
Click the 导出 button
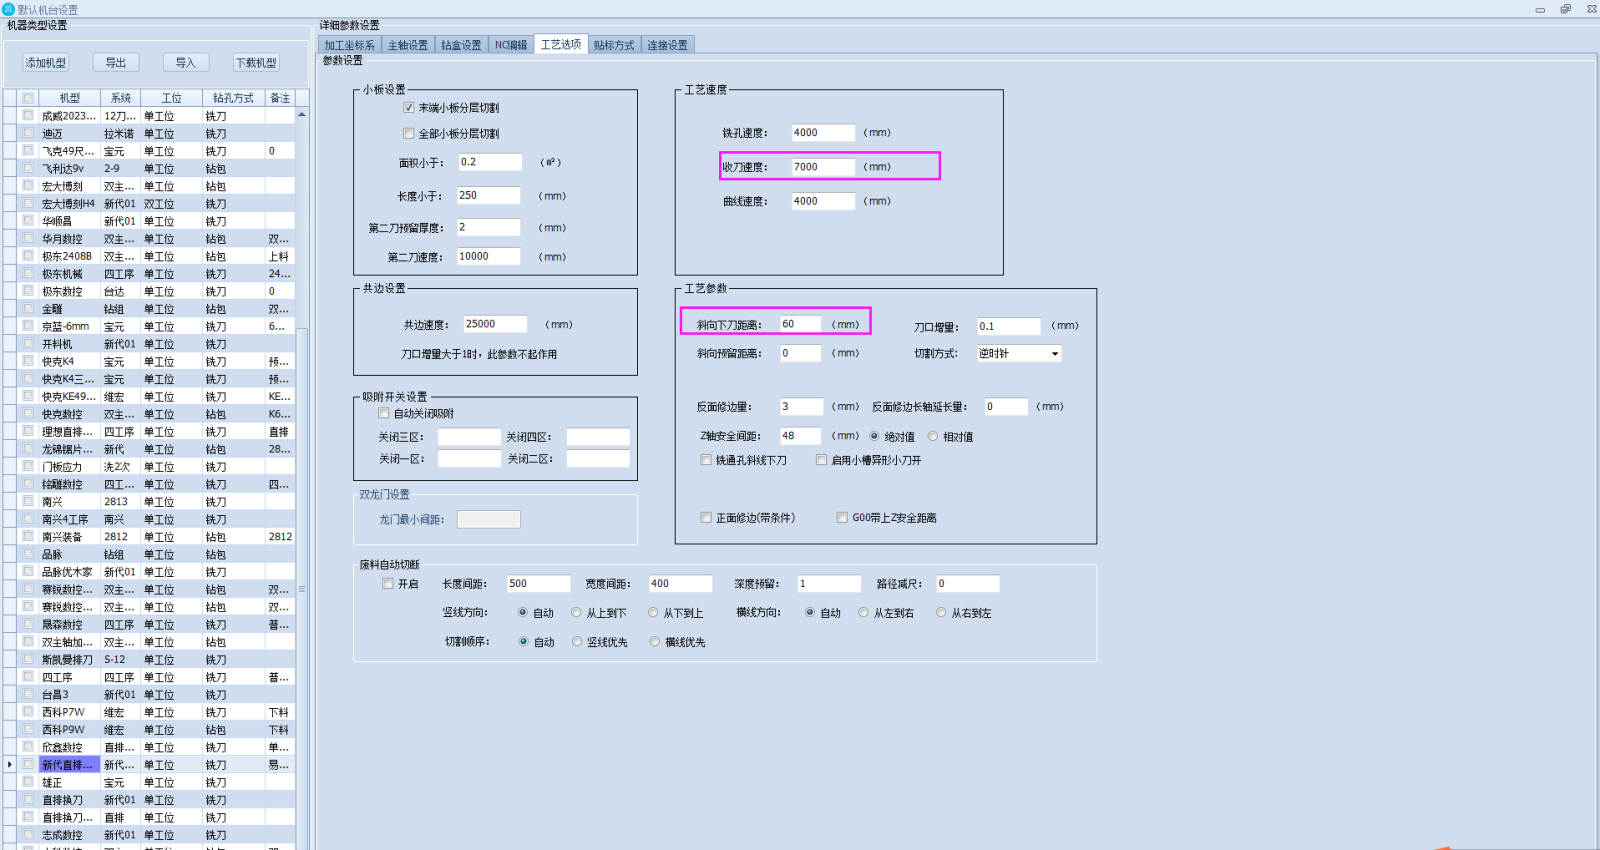(x=116, y=62)
